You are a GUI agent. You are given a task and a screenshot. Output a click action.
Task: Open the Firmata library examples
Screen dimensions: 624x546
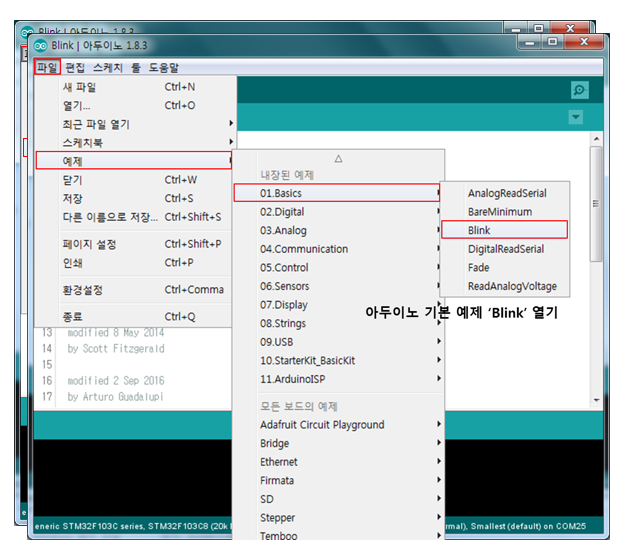(x=338, y=481)
